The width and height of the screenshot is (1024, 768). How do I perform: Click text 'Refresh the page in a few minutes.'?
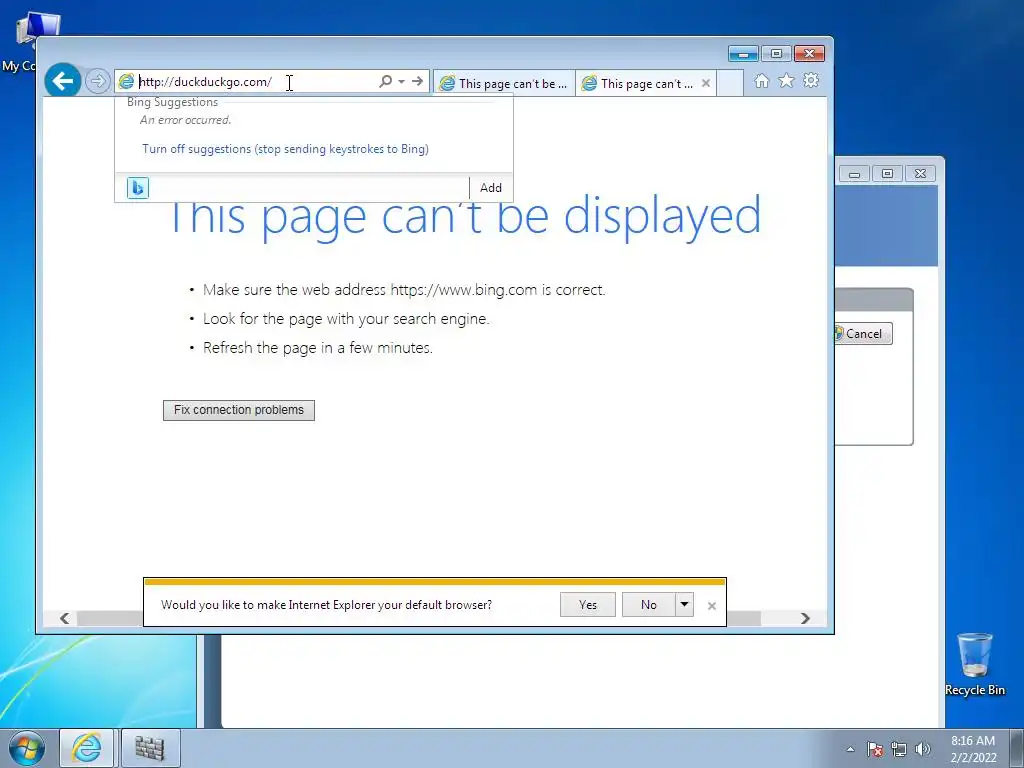coord(318,348)
